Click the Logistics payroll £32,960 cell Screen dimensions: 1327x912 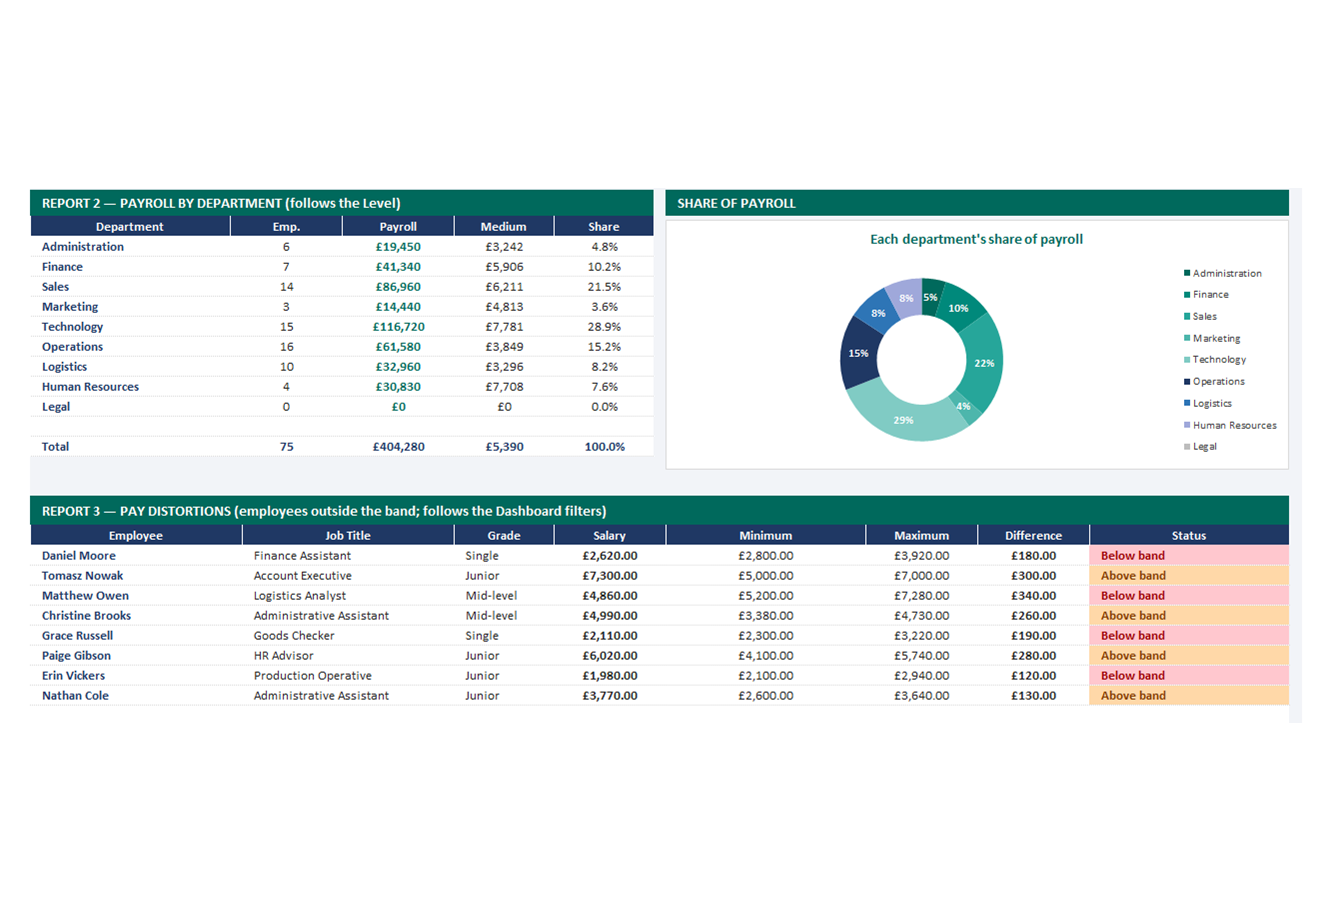click(398, 367)
